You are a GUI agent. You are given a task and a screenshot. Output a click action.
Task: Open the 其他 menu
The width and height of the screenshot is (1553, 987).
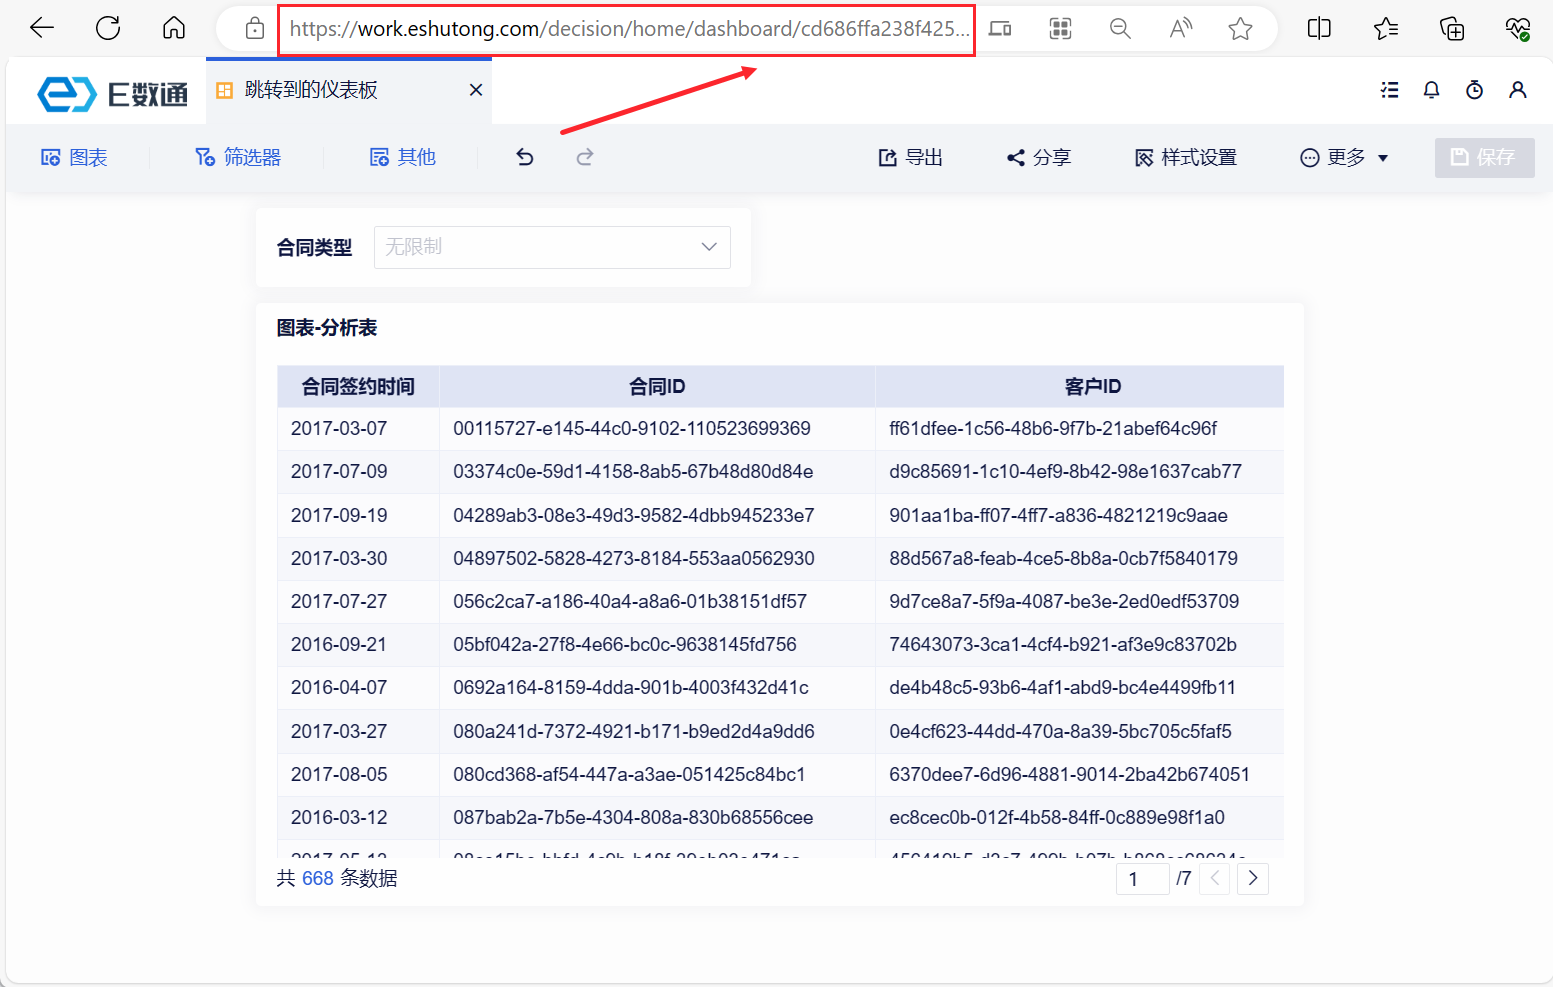(x=403, y=157)
